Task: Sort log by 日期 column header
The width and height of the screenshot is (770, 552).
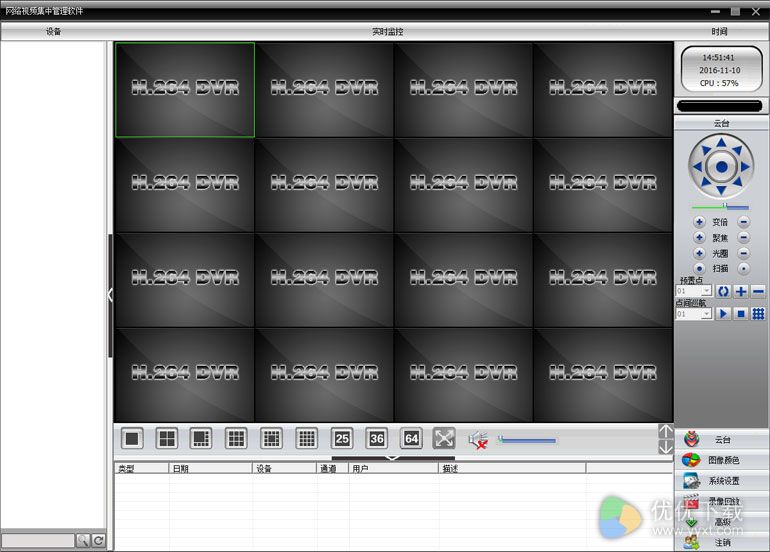Action: coord(210,469)
